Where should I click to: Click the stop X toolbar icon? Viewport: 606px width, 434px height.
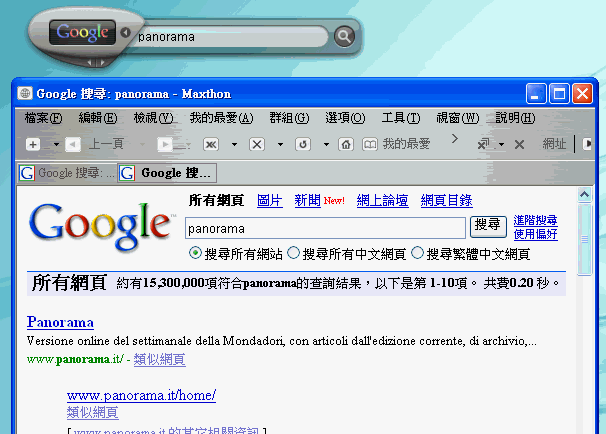coord(257,145)
